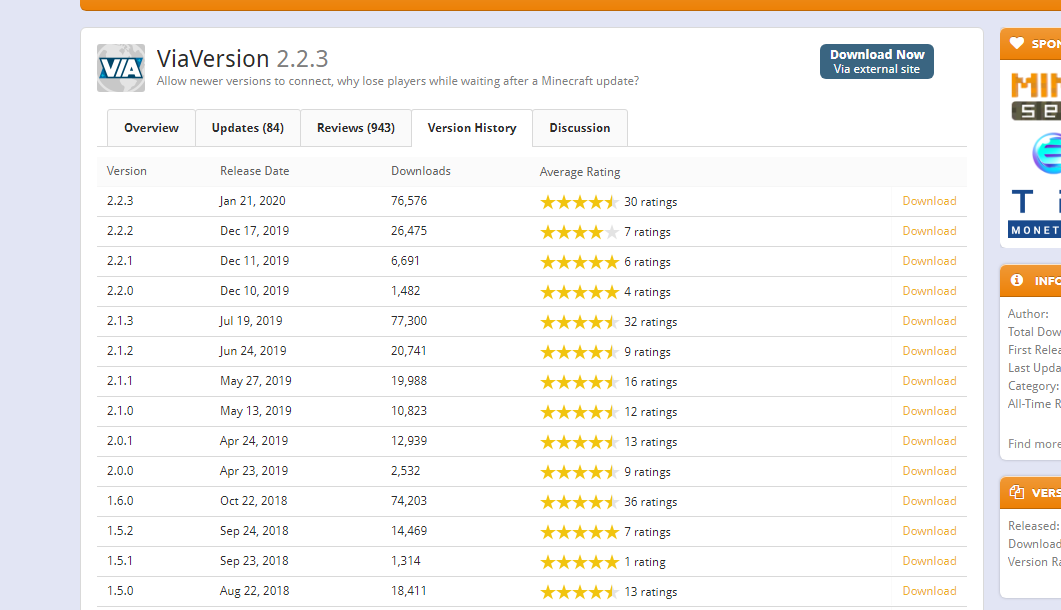
Task: Click the four-star rating for version 2.2.2
Action: pyautogui.click(x=579, y=232)
